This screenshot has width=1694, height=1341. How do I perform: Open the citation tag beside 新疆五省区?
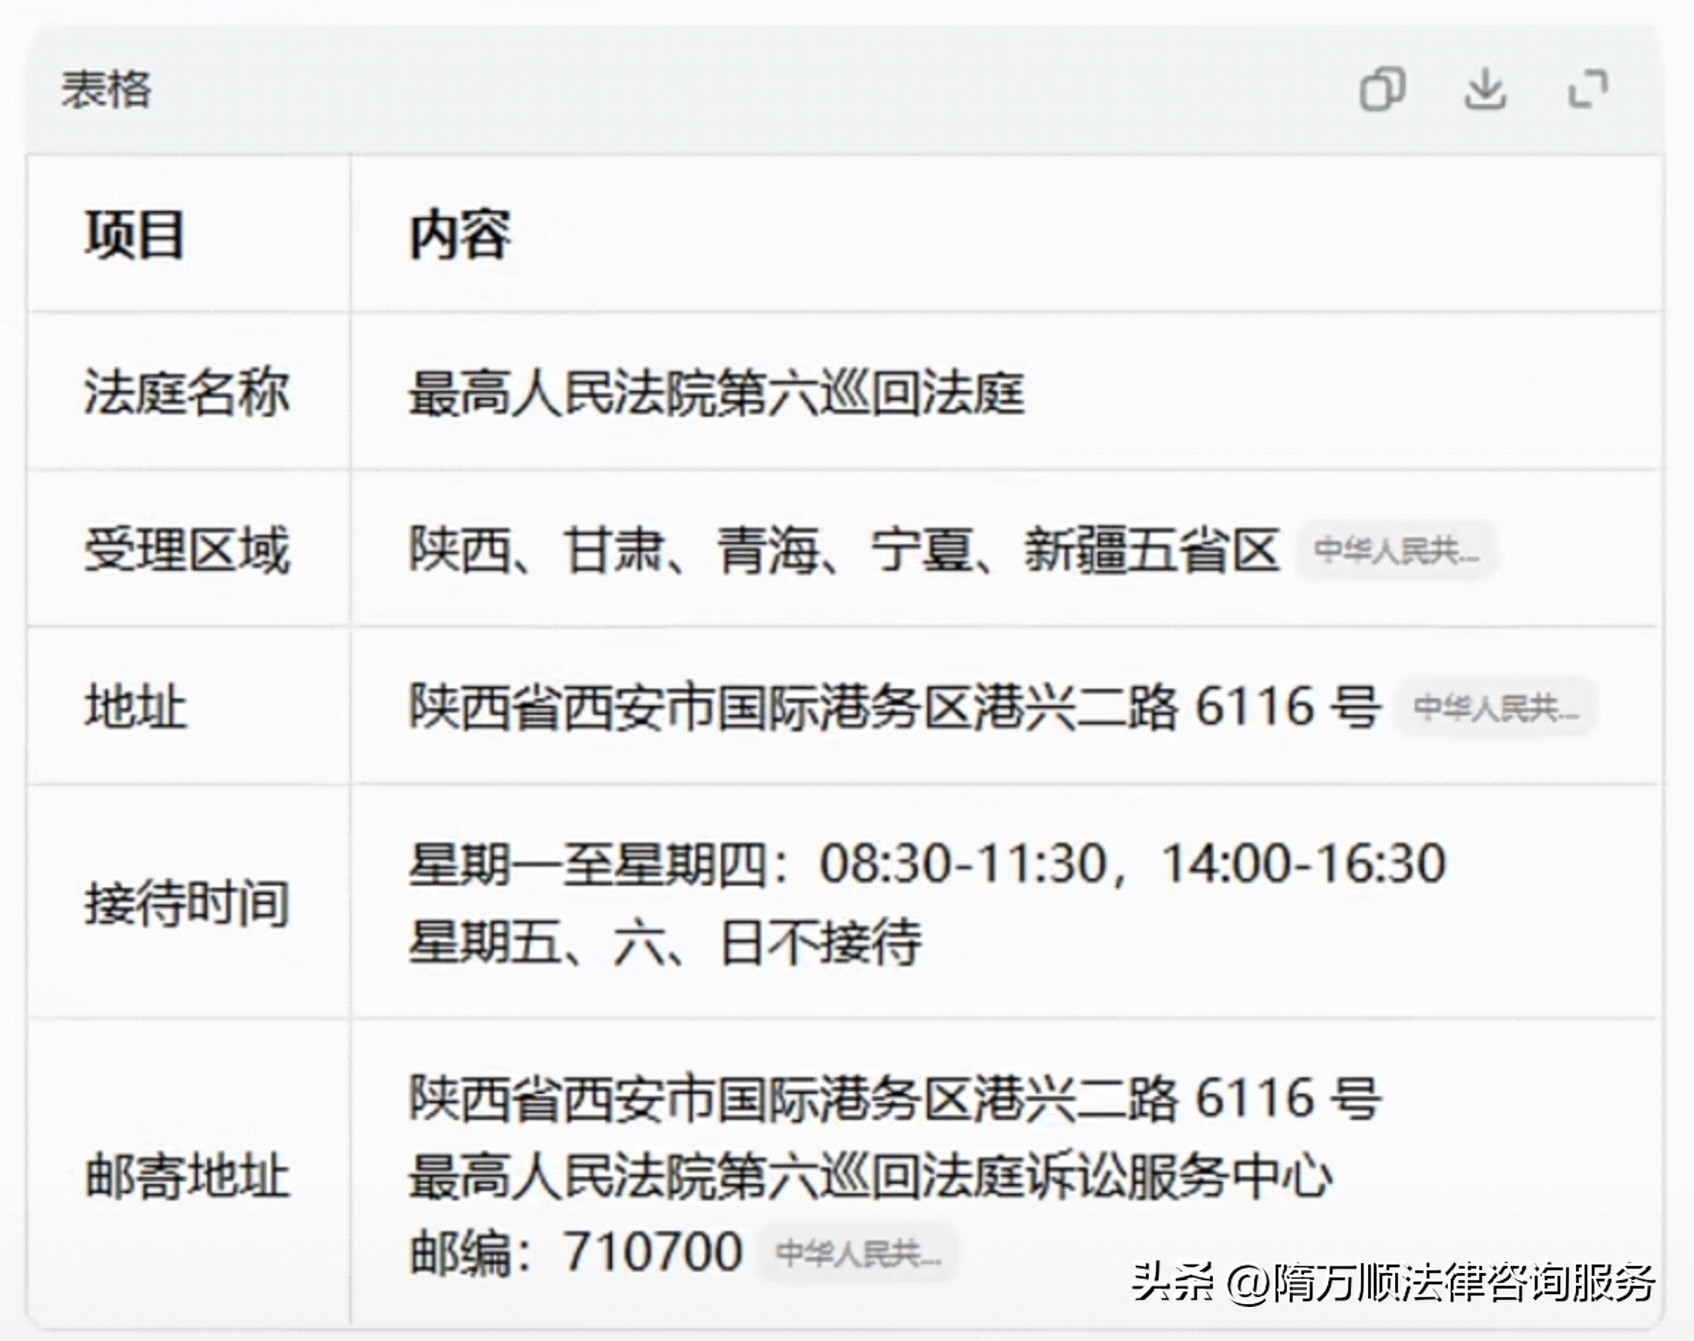[x=1396, y=550]
